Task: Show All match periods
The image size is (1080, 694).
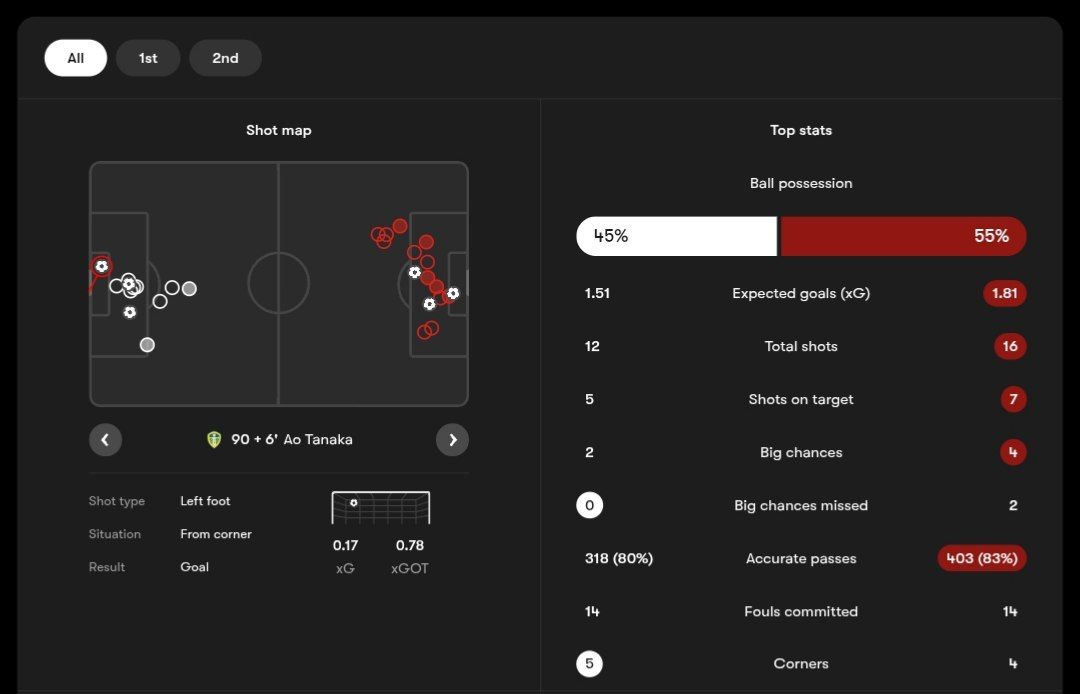Action: point(75,58)
